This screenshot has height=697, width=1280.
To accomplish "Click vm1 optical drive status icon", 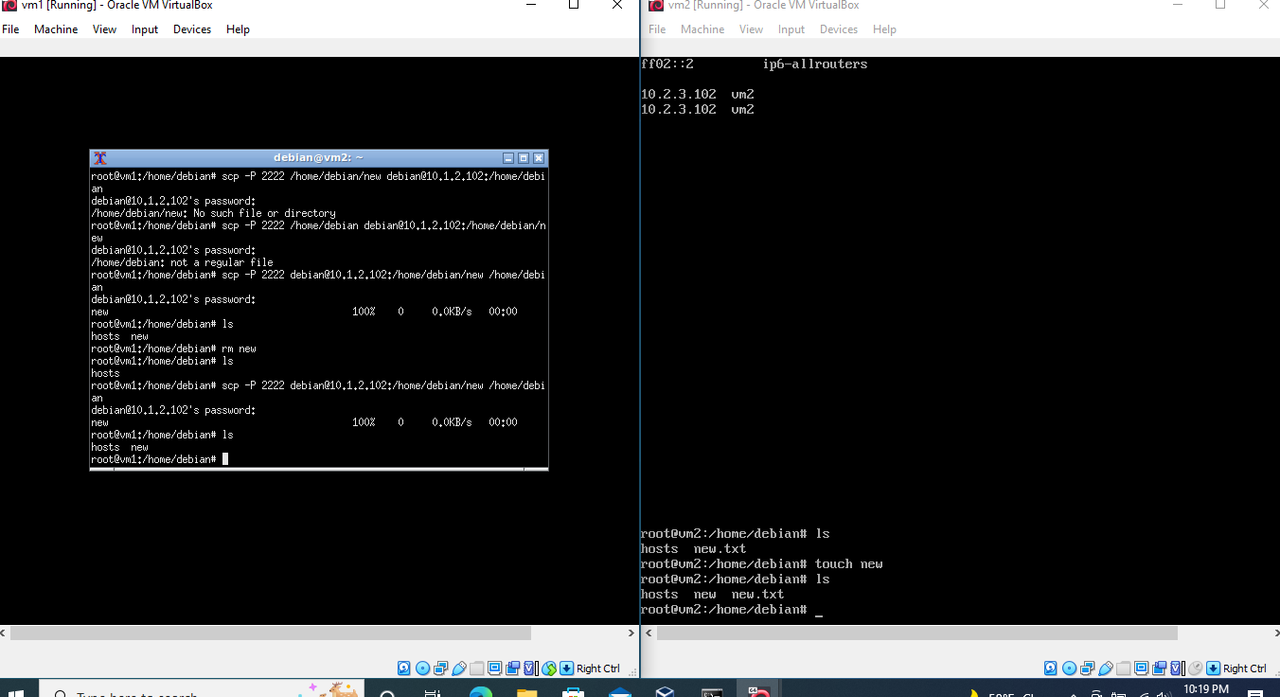I will (423, 668).
